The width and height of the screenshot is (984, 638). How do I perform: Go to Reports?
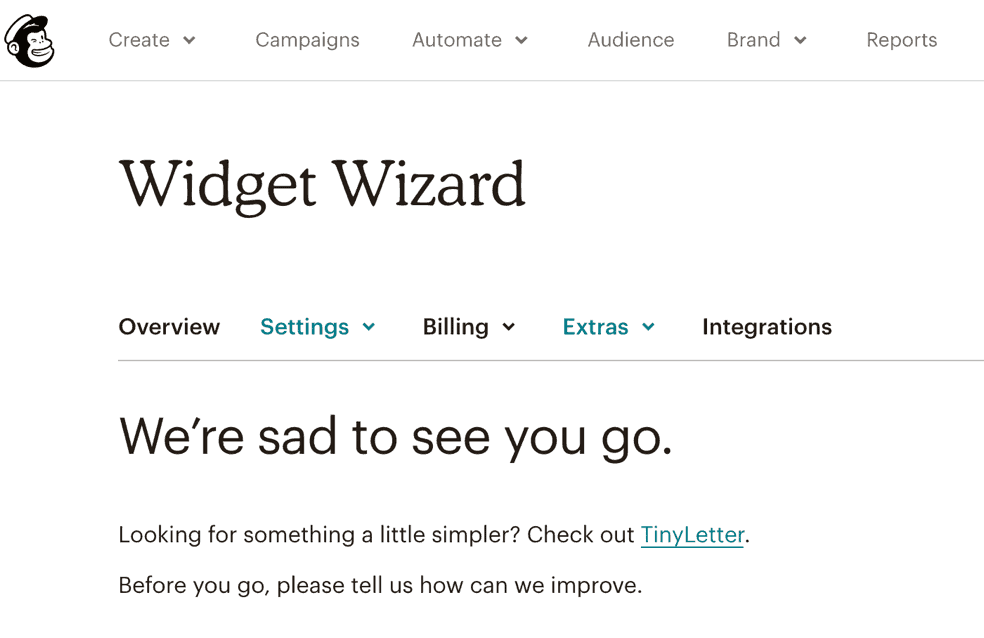[x=902, y=40]
